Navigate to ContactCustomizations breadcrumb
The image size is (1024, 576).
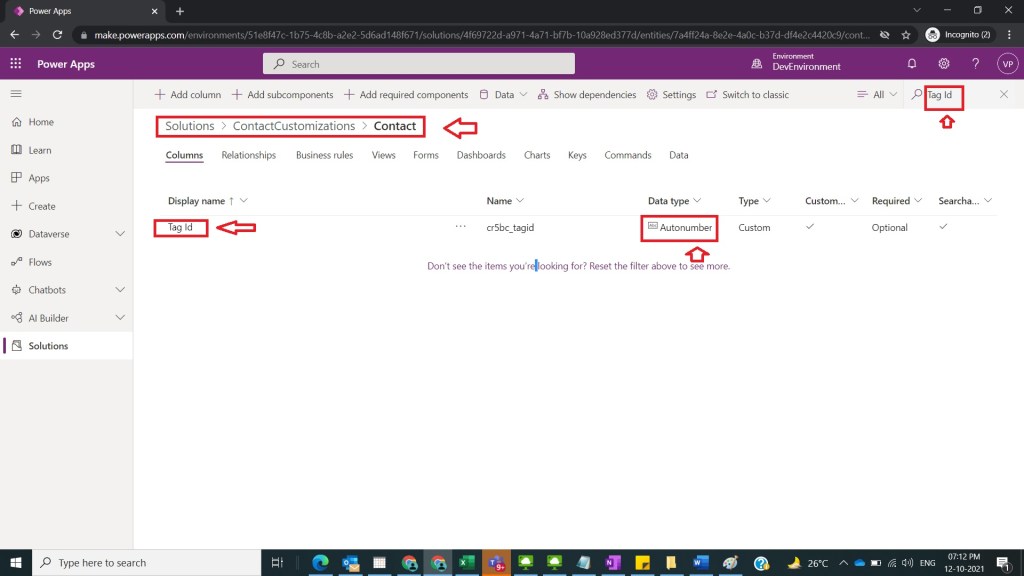293,126
